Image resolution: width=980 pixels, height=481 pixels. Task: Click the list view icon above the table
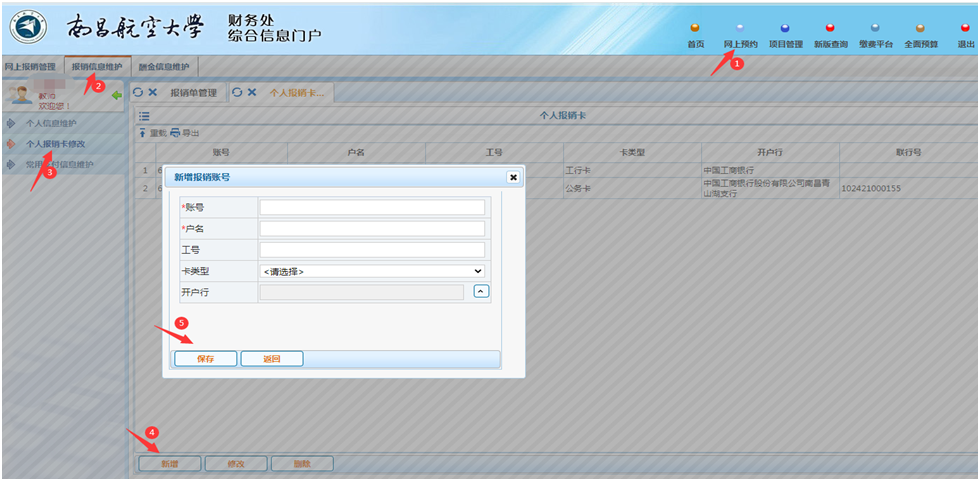[144, 116]
